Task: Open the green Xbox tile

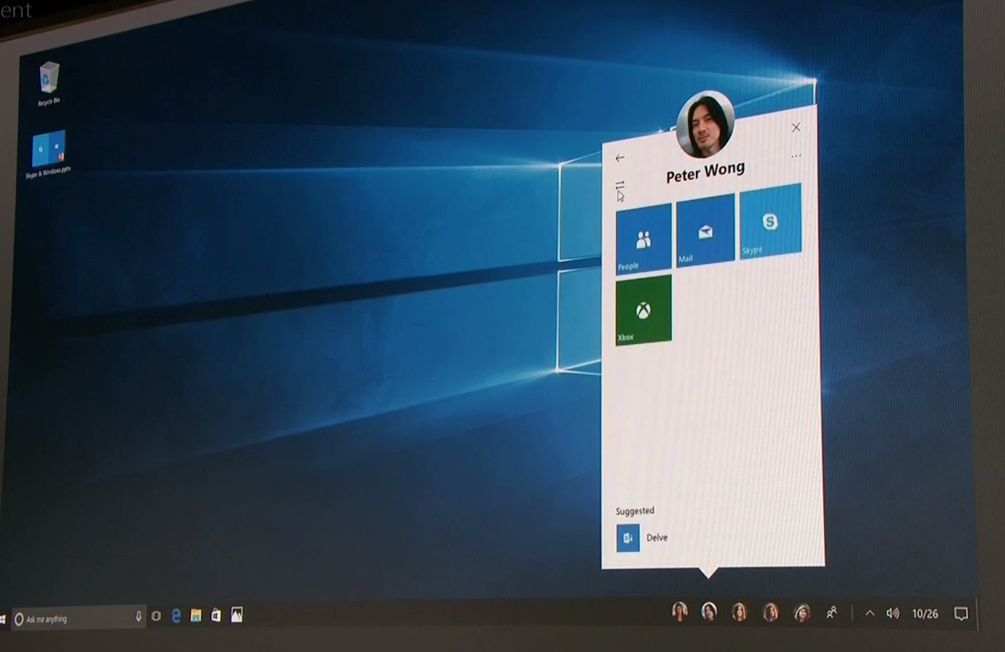Action: [644, 310]
